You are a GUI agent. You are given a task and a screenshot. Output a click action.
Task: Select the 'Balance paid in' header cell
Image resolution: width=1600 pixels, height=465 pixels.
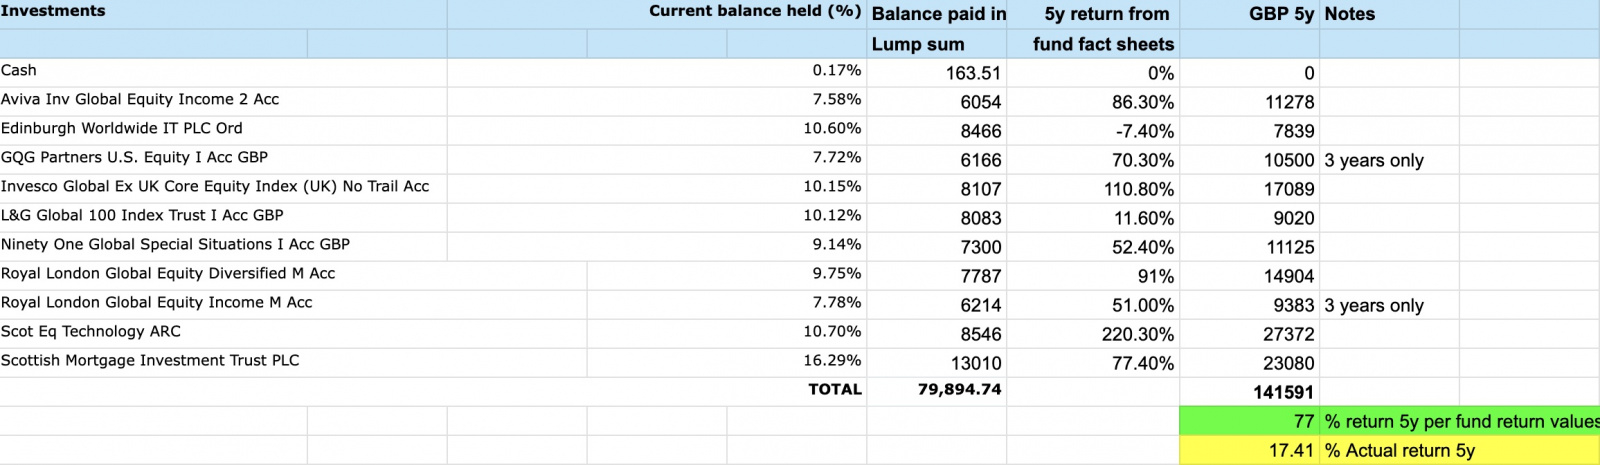(937, 14)
